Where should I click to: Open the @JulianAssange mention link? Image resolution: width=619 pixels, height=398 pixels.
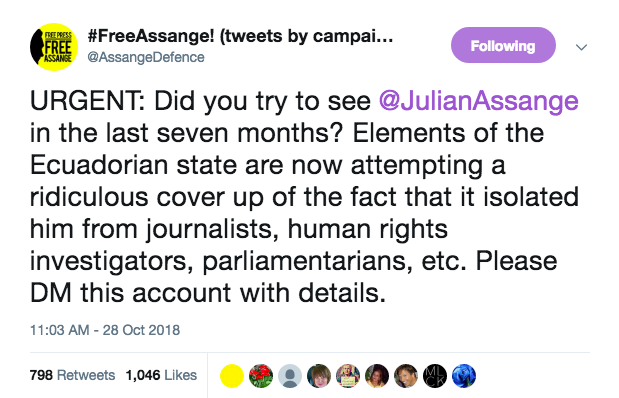[478, 101]
